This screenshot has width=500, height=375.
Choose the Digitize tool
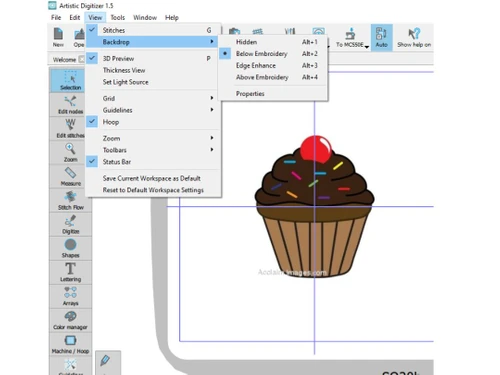tap(70, 224)
